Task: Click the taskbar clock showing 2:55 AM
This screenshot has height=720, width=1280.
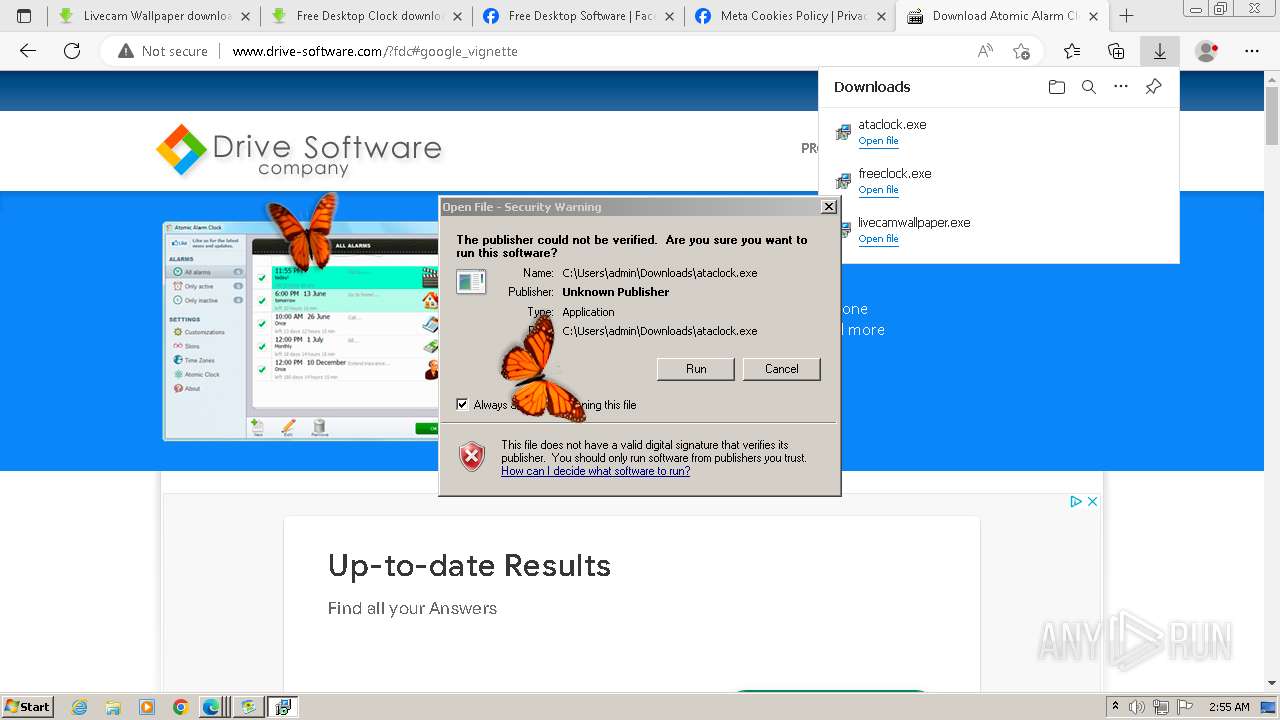Action: pos(1227,707)
